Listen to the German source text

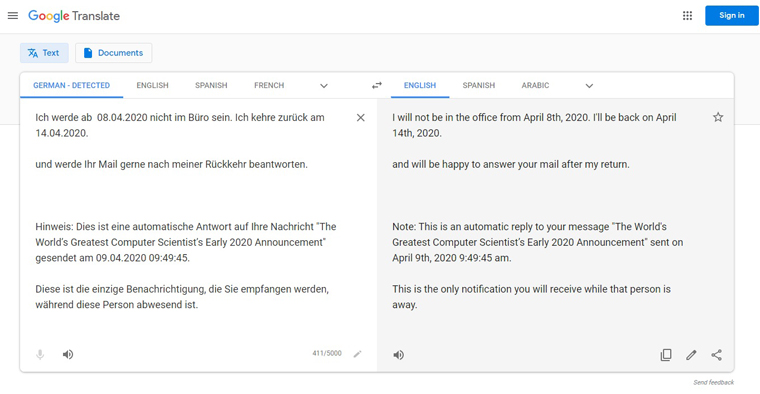coord(68,355)
